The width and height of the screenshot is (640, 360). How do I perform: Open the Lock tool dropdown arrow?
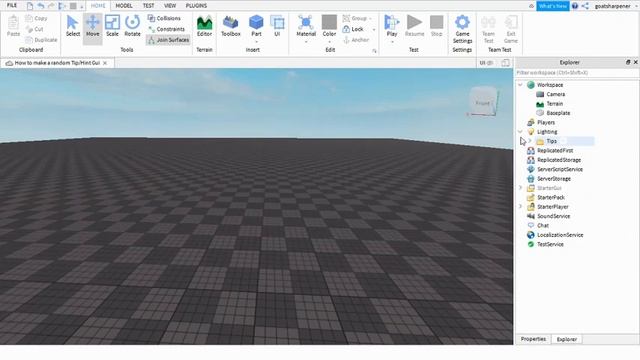click(x=373, y=29)
